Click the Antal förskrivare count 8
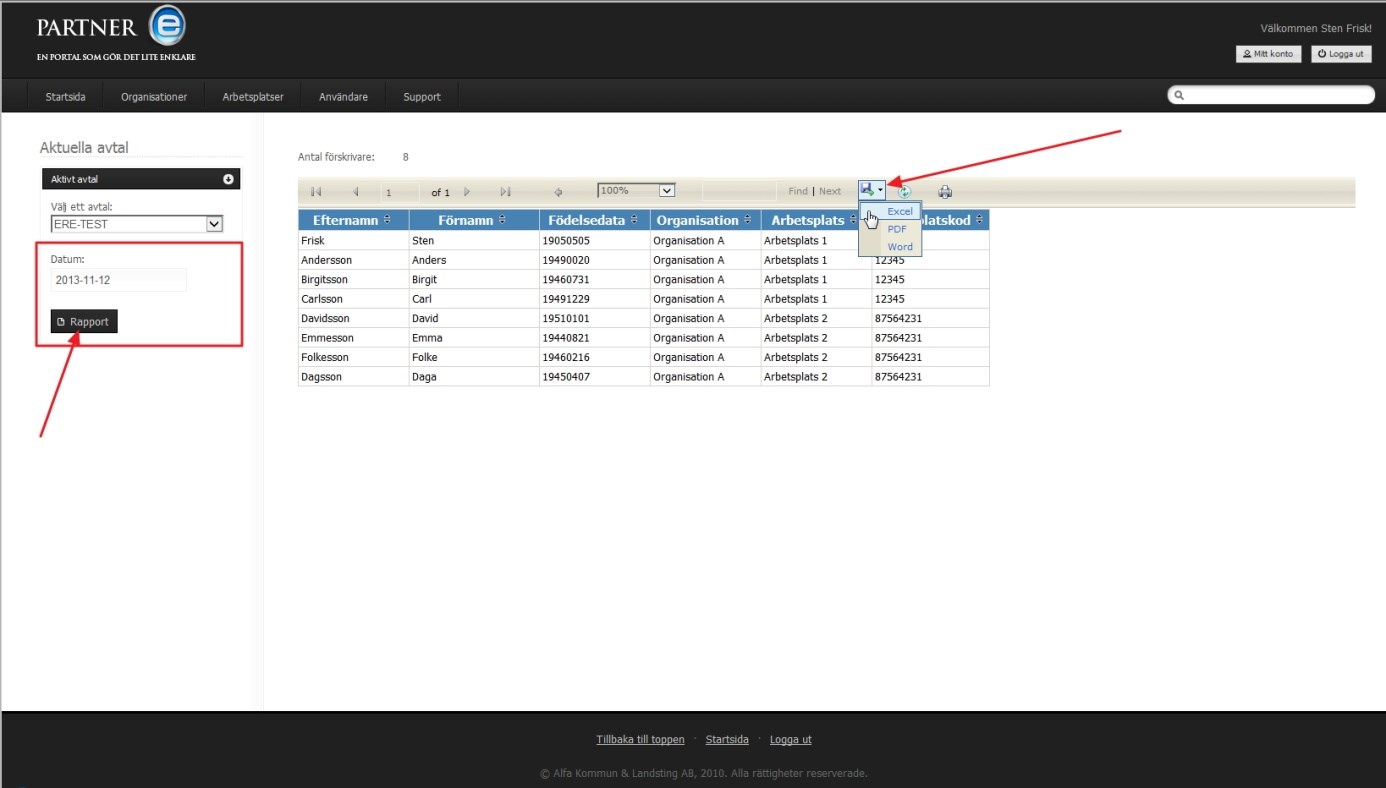The image size is (1386, 788). (x=406, y=157)
